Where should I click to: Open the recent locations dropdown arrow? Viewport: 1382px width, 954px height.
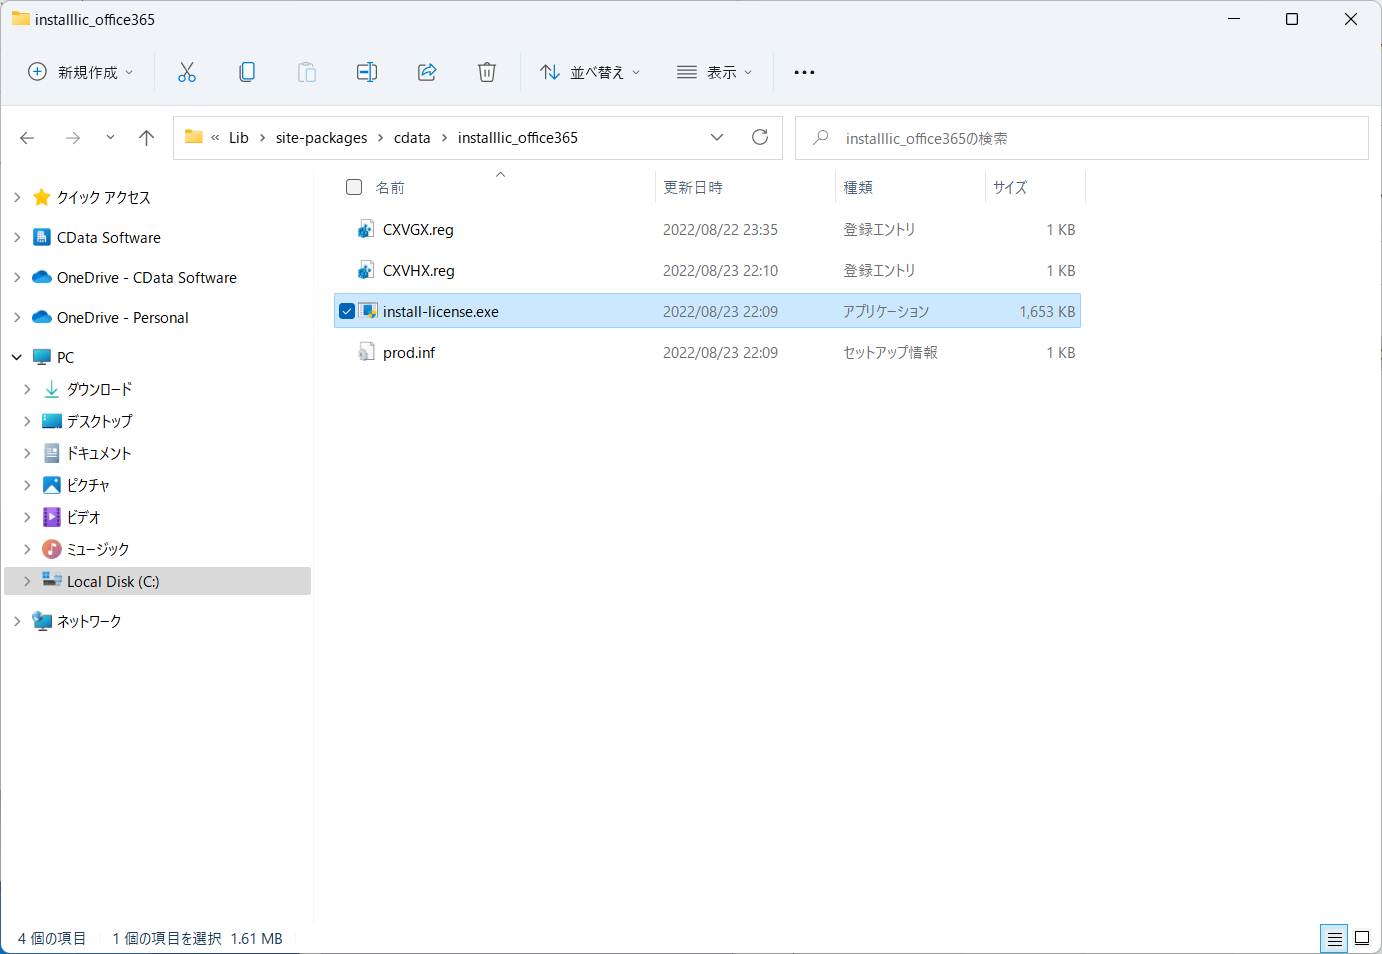(x=110, y=138)
